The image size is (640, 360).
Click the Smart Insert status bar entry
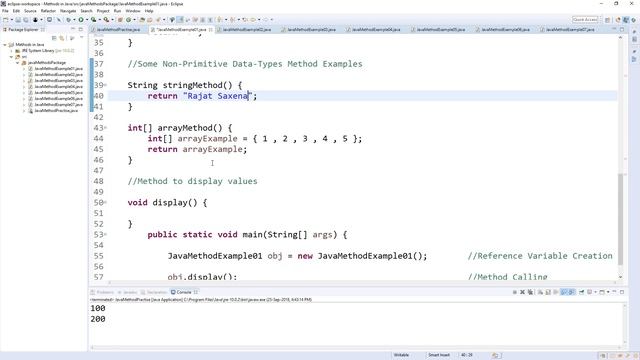pyautogui.click(x=439, y=355)
